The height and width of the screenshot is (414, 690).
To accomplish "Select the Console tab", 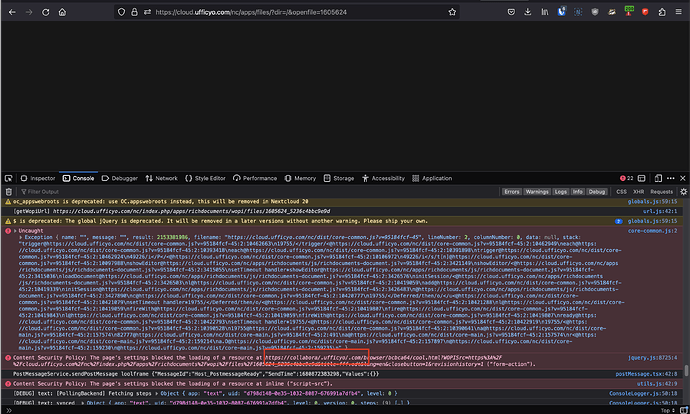I will pos(78,178).
